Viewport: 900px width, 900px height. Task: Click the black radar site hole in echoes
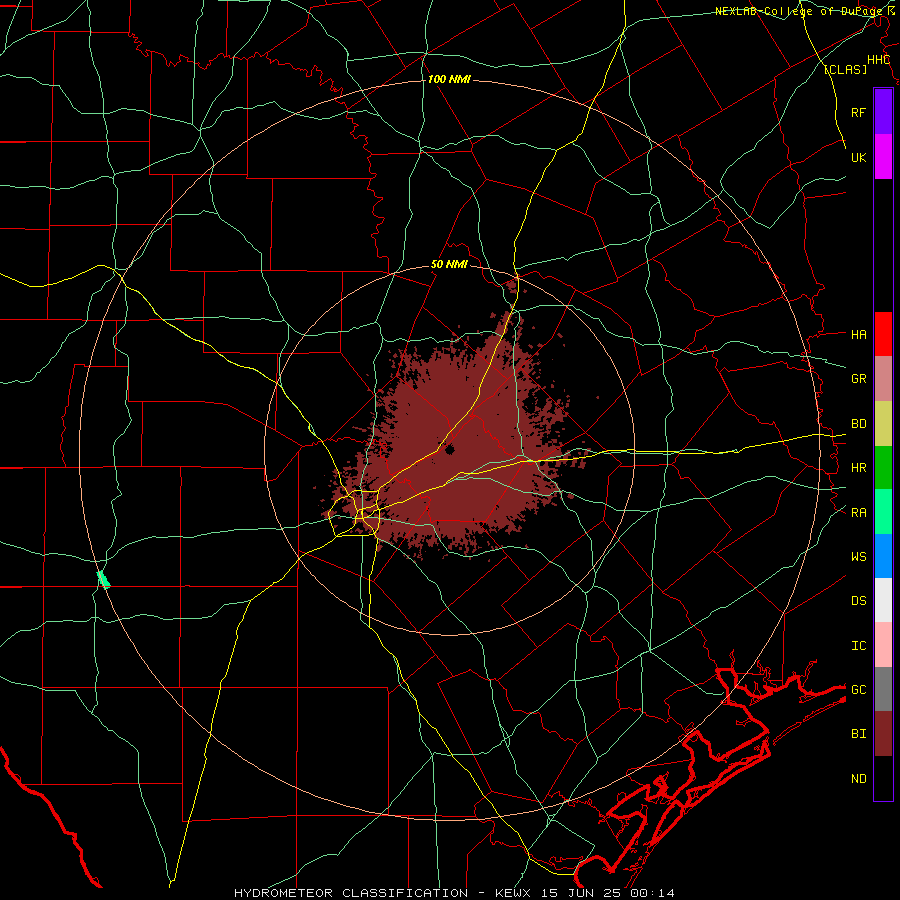tap(449, 449)
